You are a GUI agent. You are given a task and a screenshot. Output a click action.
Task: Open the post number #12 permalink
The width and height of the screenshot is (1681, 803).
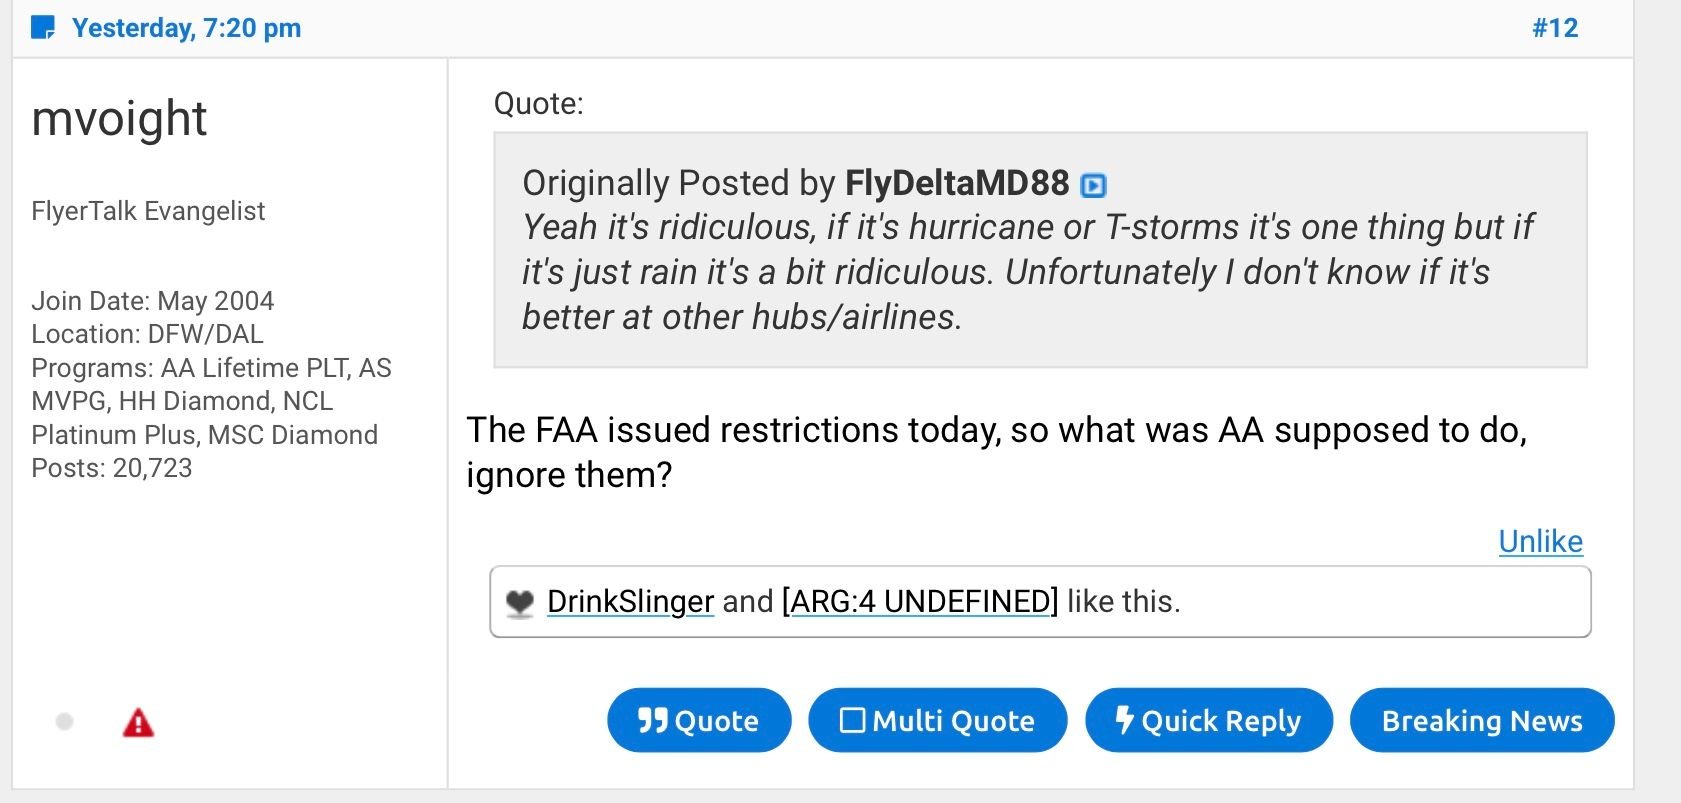point(1555,28)
